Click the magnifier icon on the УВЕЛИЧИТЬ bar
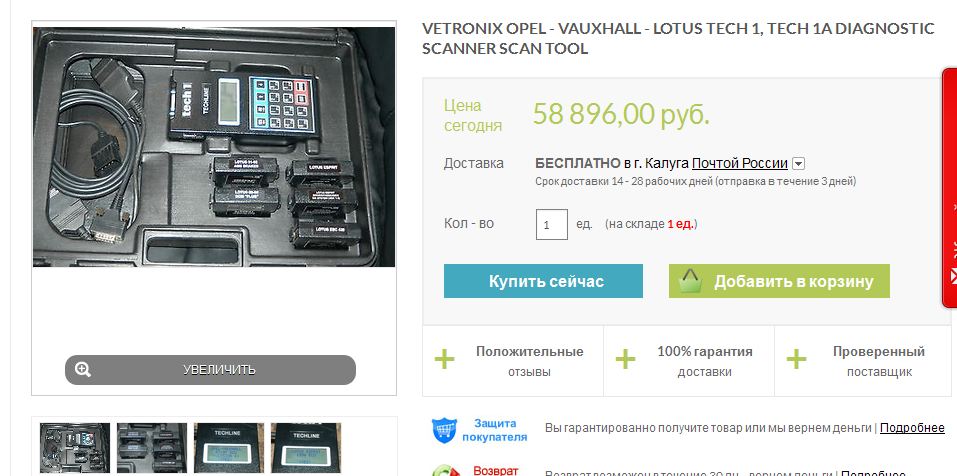 tap(83, 369)
